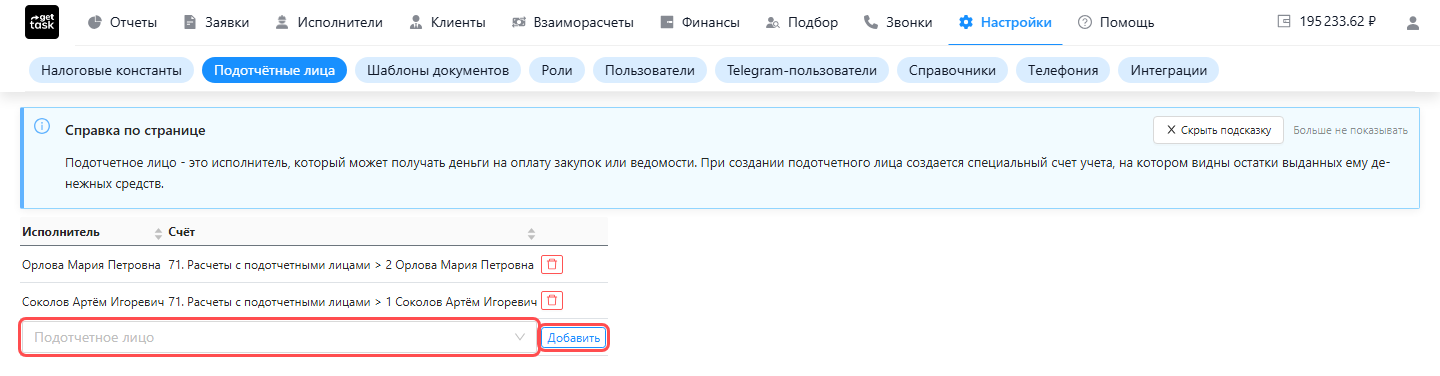1440x376 pixels.
Task: Open the Пользователи tab
Action: coord(650,71)
